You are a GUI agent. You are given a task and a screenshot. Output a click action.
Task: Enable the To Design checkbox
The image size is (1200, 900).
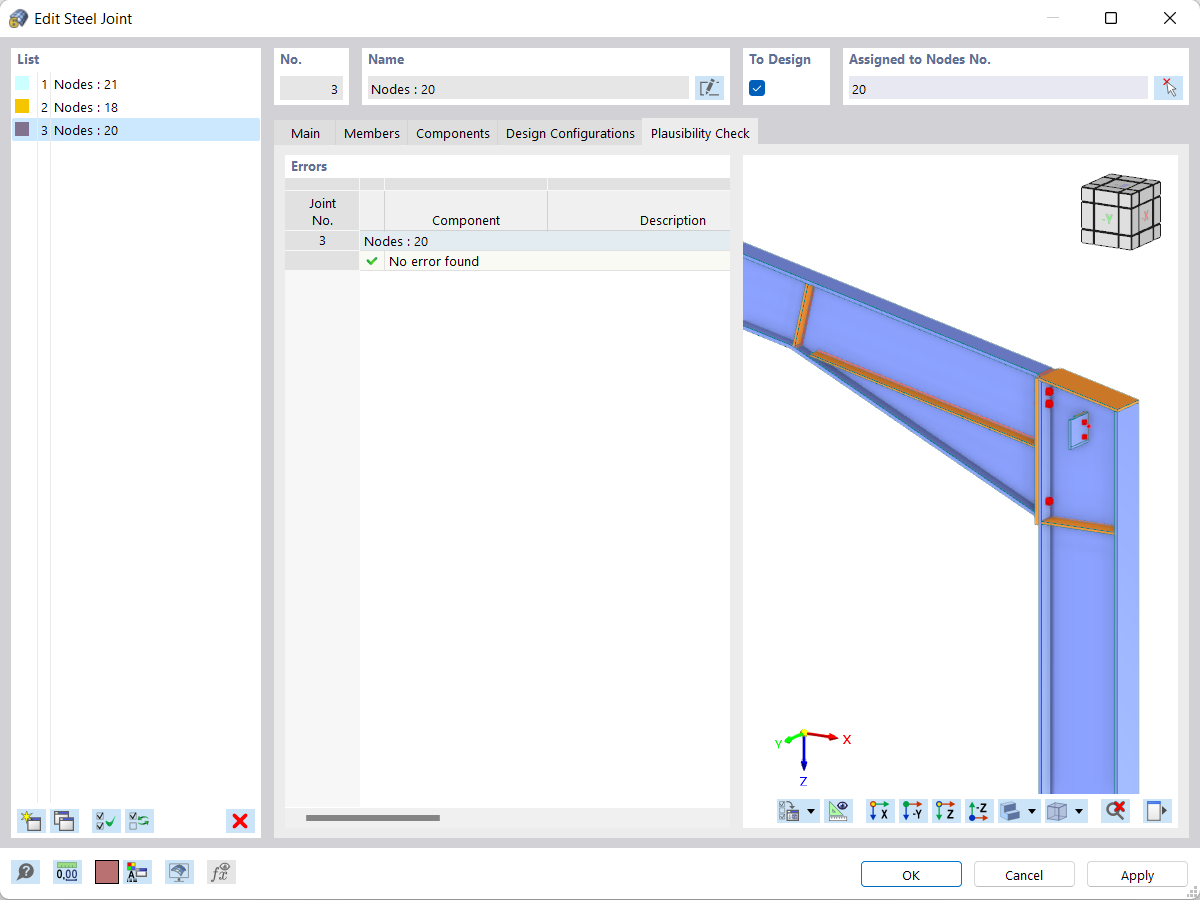pyautogui.click(x=757, y=88)
